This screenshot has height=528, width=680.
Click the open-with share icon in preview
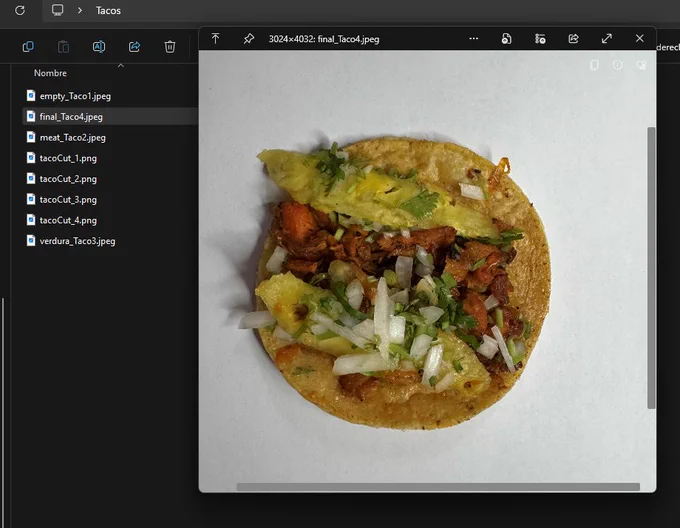coord(573,39)
